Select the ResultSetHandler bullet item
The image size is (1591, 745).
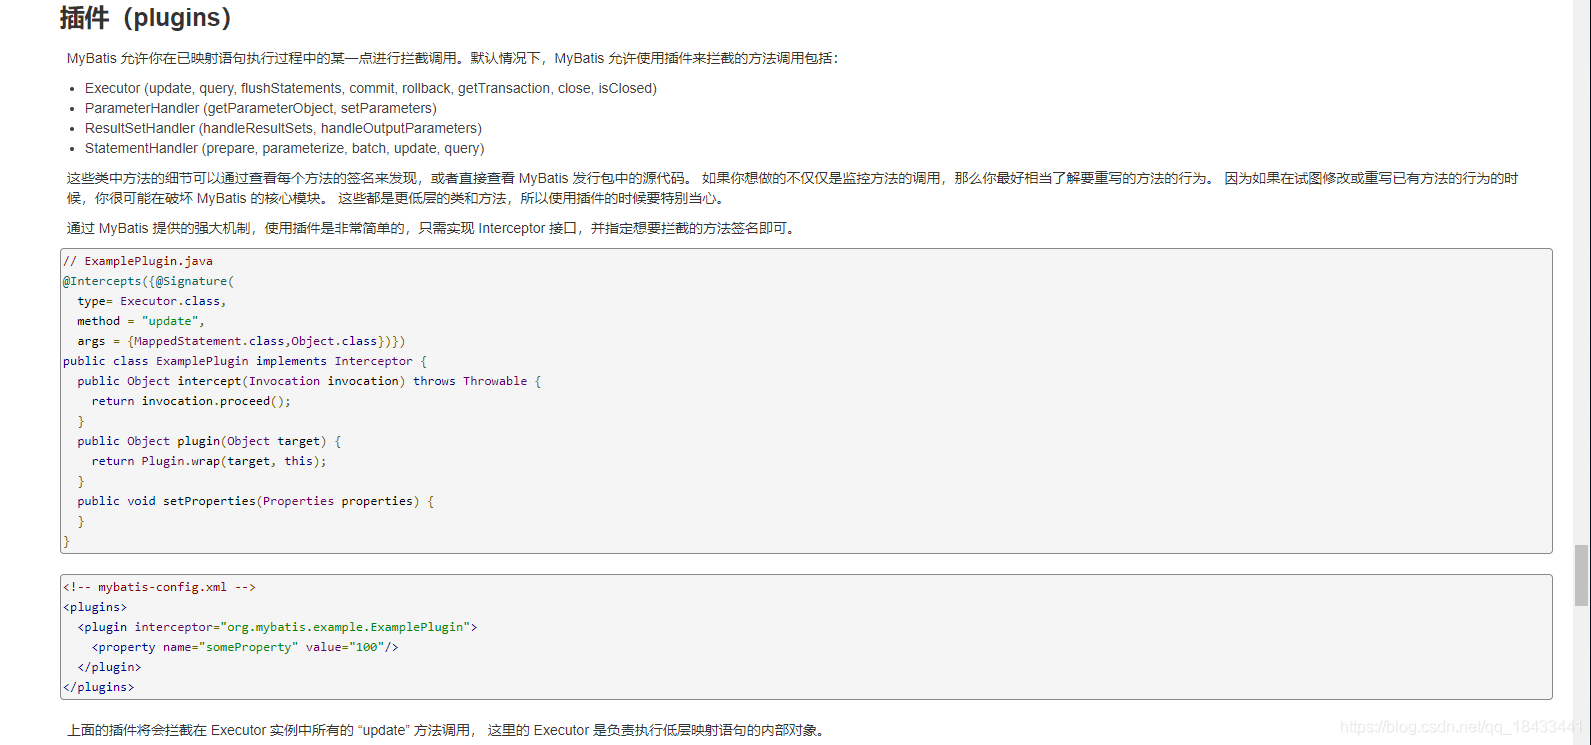(x=283, y=128)
